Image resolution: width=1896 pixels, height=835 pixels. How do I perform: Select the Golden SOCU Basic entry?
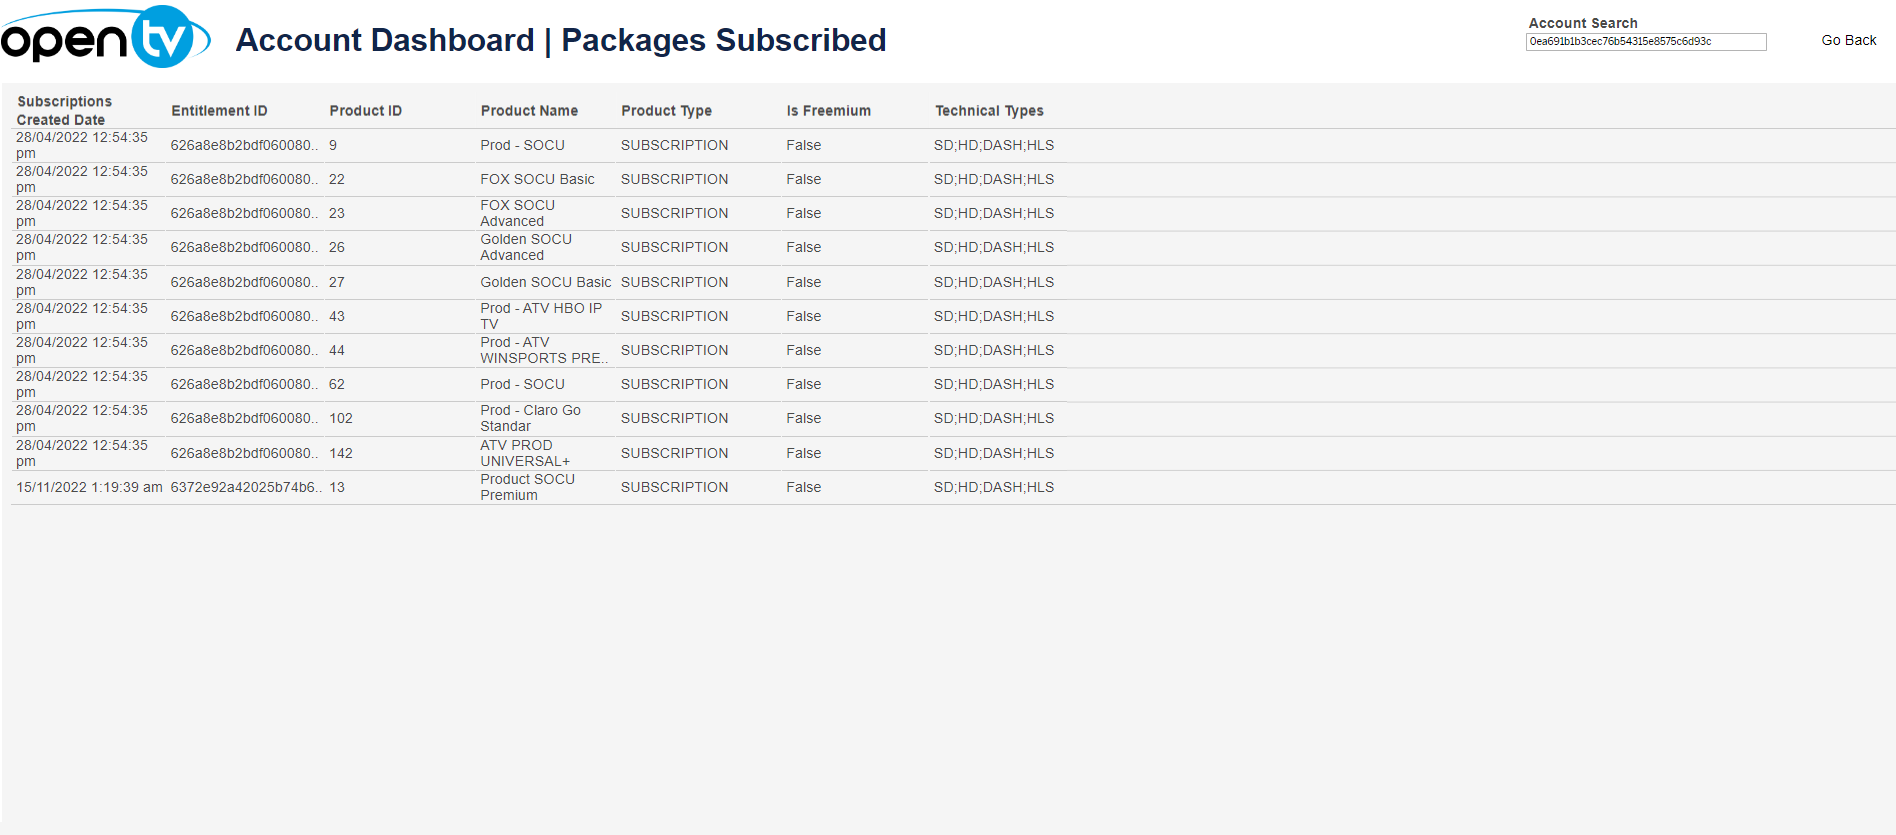[x=545, y=283]
